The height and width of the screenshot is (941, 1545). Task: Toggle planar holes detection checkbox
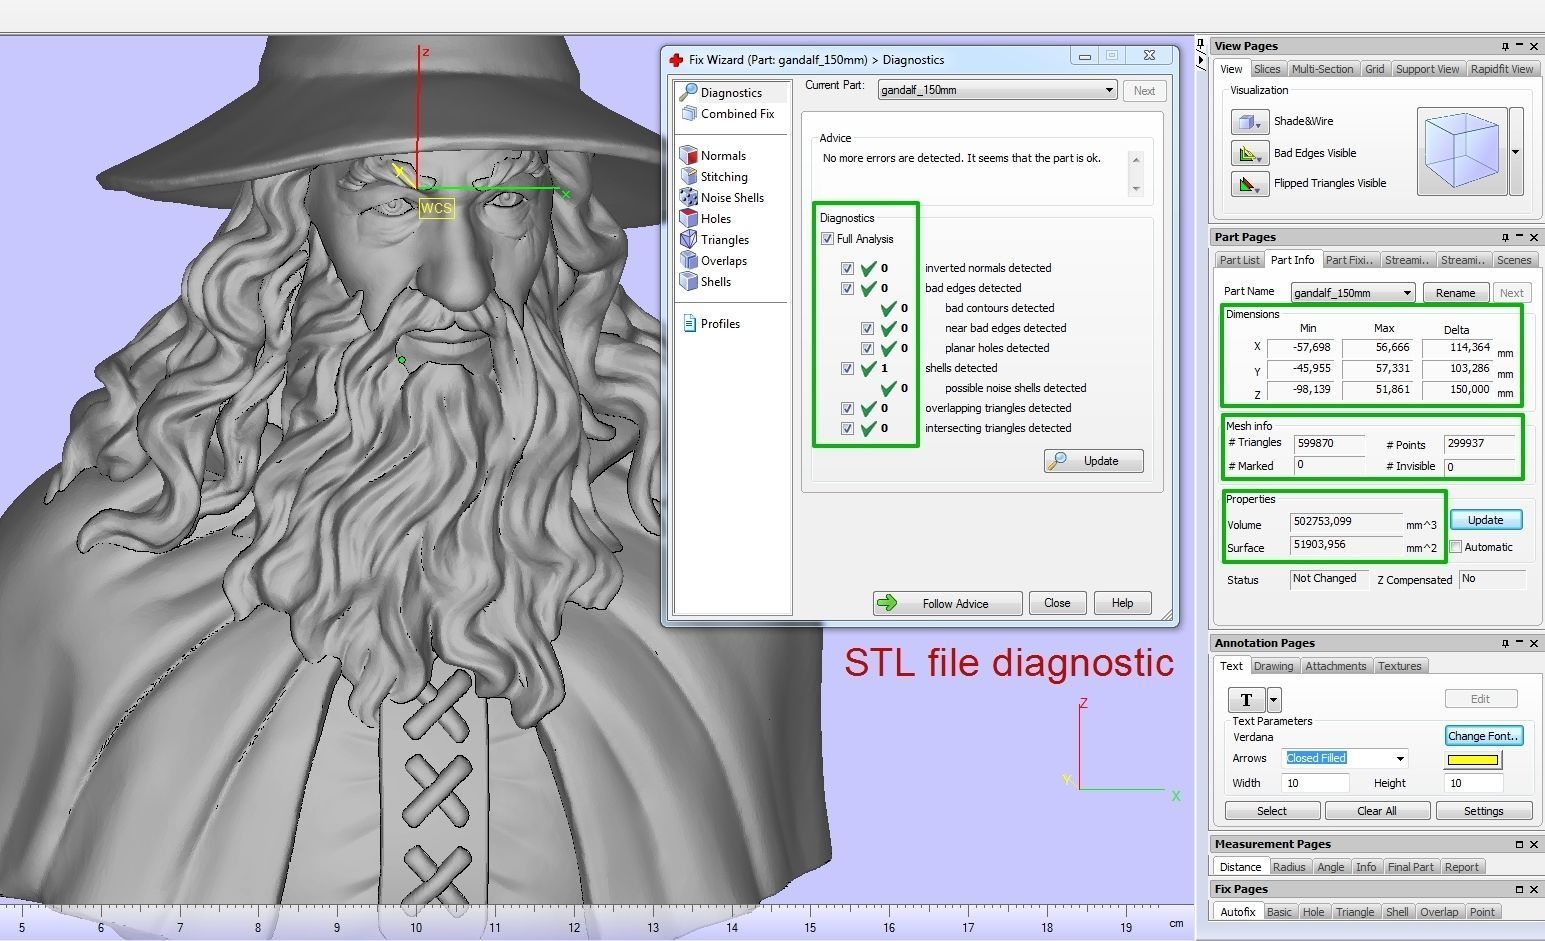click(x=867, y=348)
